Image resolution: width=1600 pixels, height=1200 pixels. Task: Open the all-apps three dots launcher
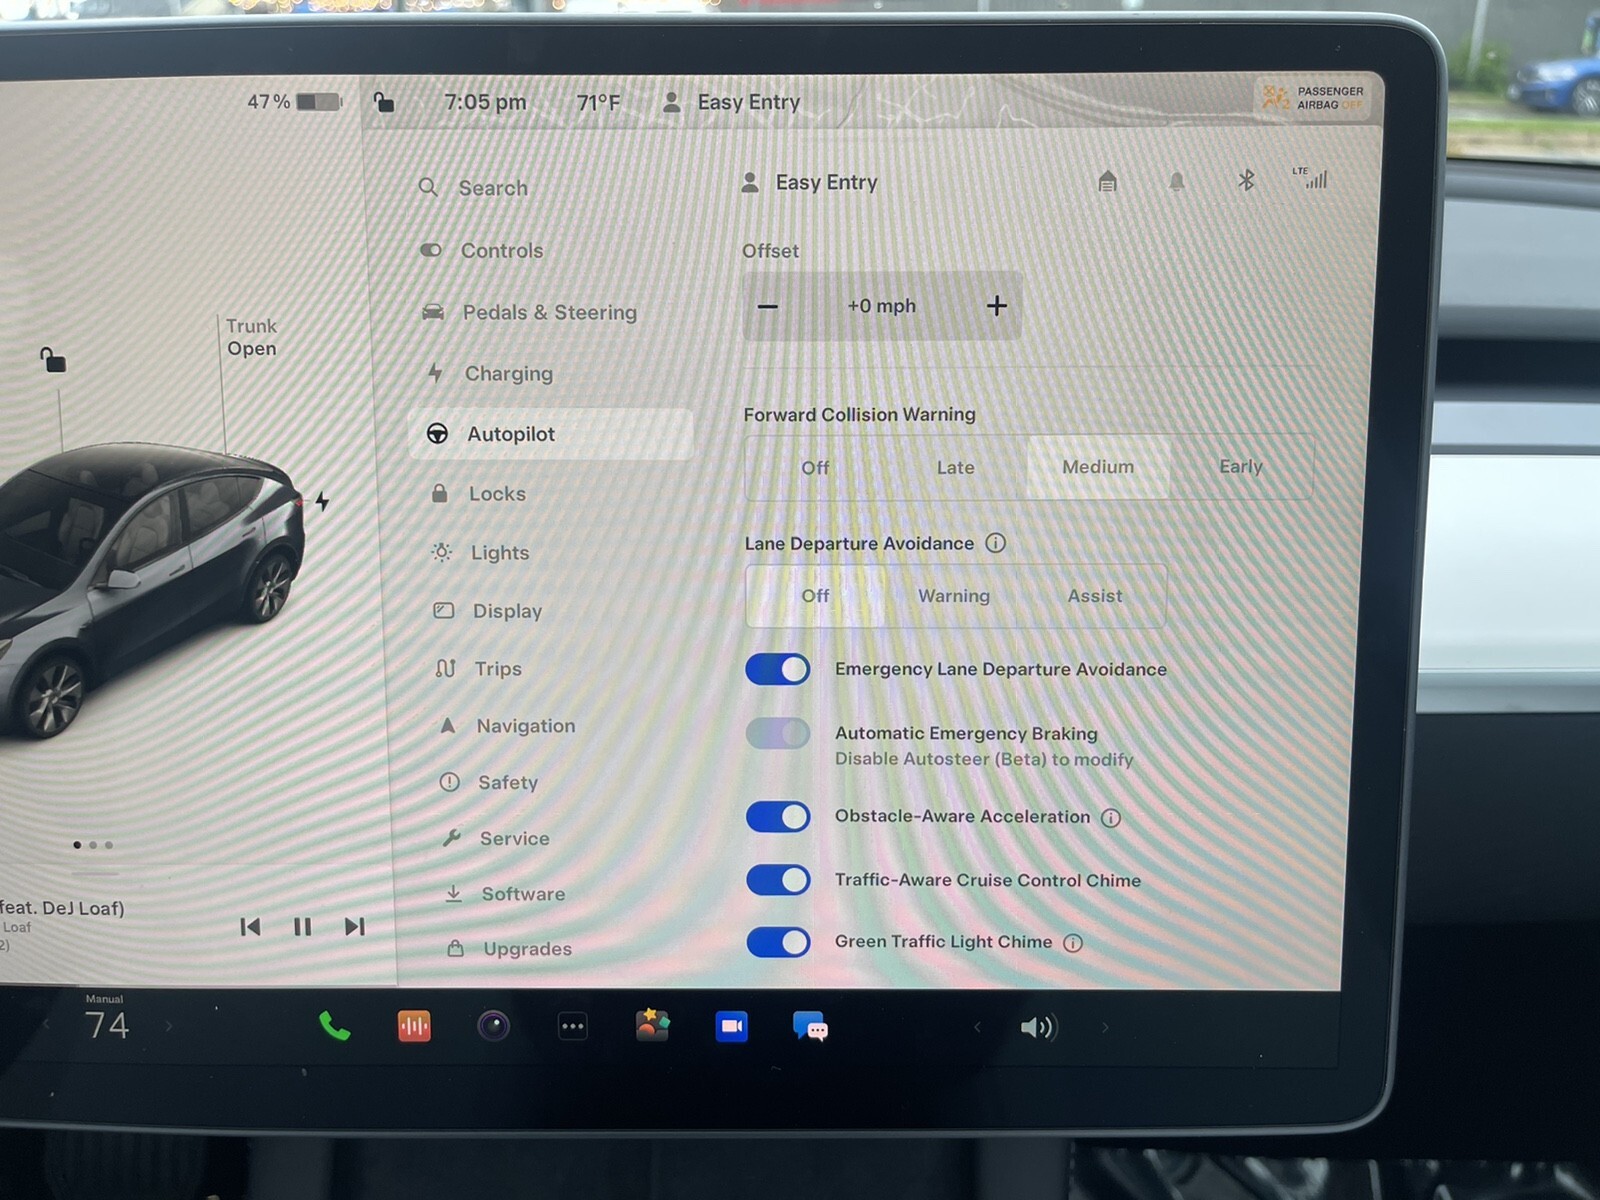click(x=572, y=1026)
